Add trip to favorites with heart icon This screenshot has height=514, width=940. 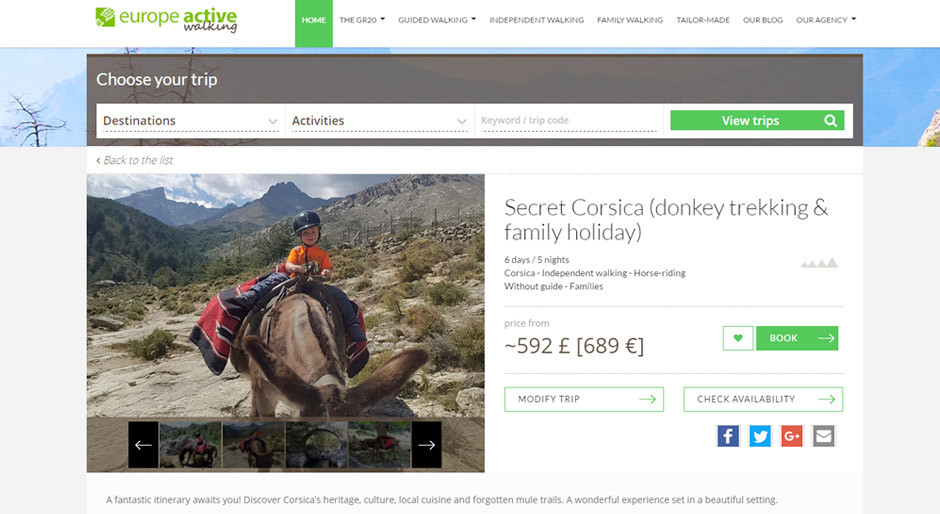tap(738, 338)
